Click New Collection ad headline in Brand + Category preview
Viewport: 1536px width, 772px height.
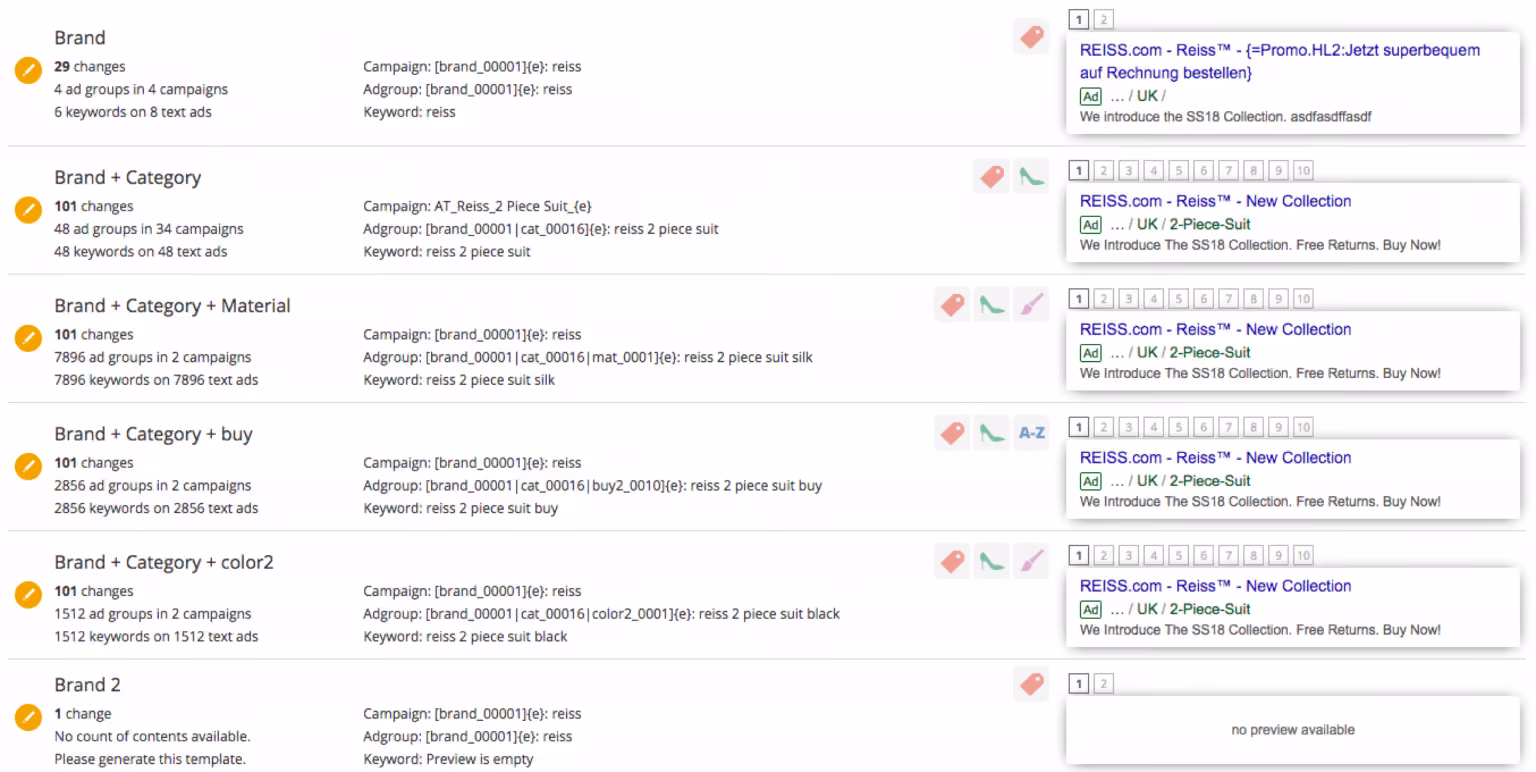[1215, 201]
